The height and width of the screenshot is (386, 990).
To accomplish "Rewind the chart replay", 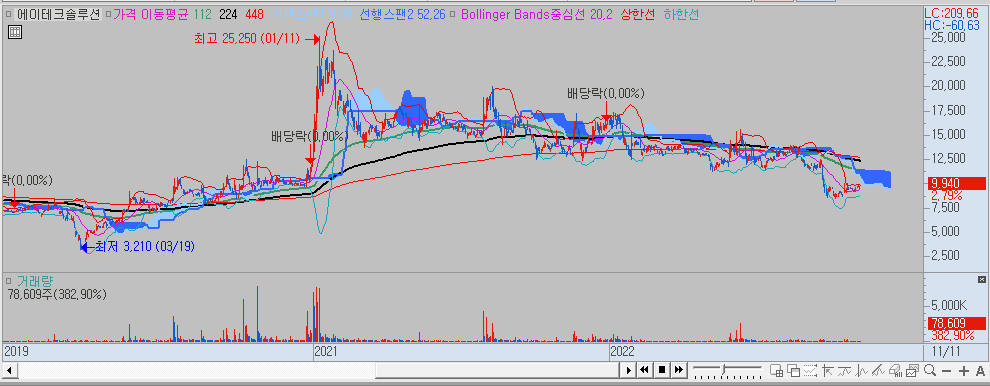I will (x=645, y=370).
